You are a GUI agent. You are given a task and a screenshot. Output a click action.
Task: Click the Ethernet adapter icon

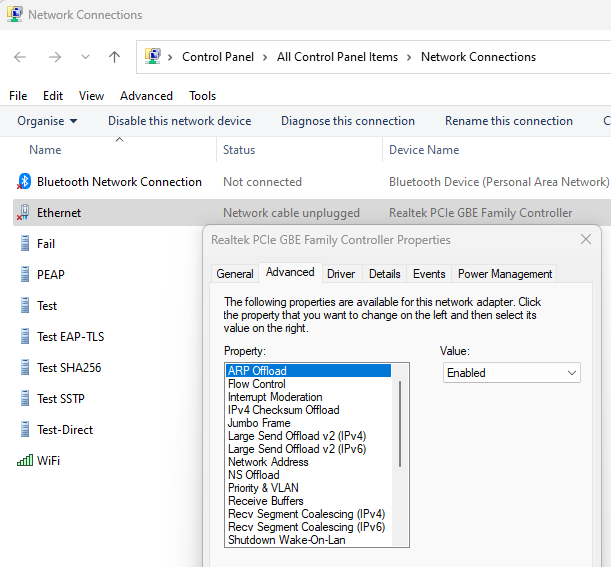point(23,212)
